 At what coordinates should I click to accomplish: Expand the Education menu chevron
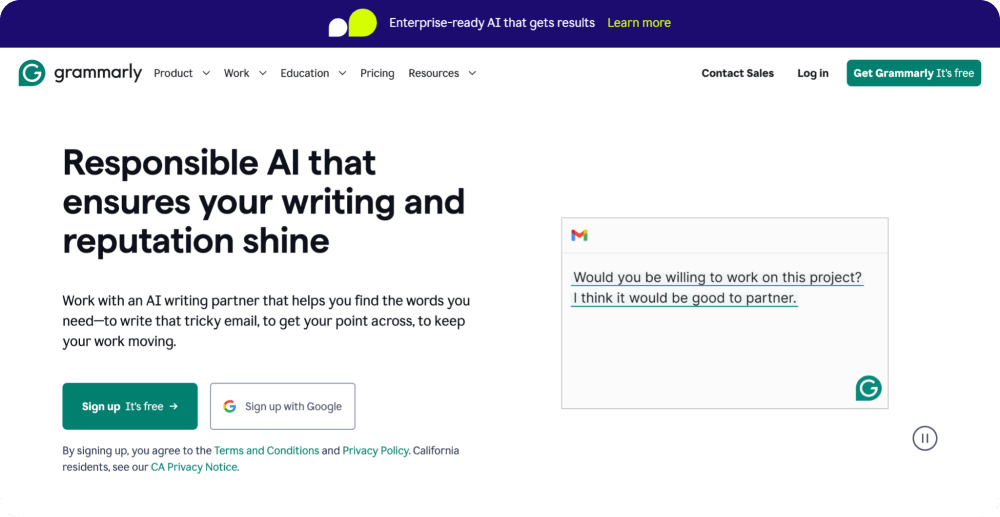[342, 73]
